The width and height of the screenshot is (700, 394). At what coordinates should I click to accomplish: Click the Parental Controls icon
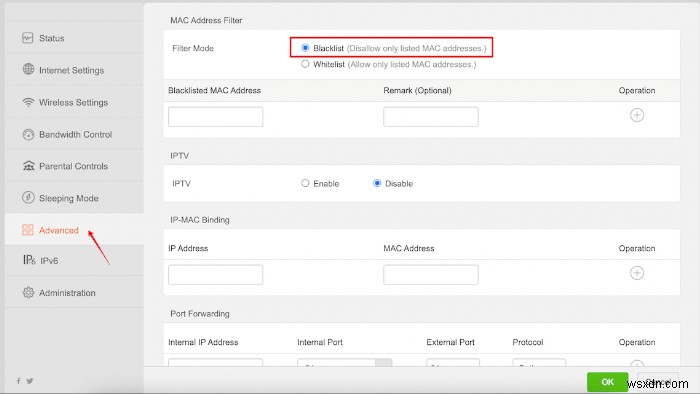coord(28,166)
